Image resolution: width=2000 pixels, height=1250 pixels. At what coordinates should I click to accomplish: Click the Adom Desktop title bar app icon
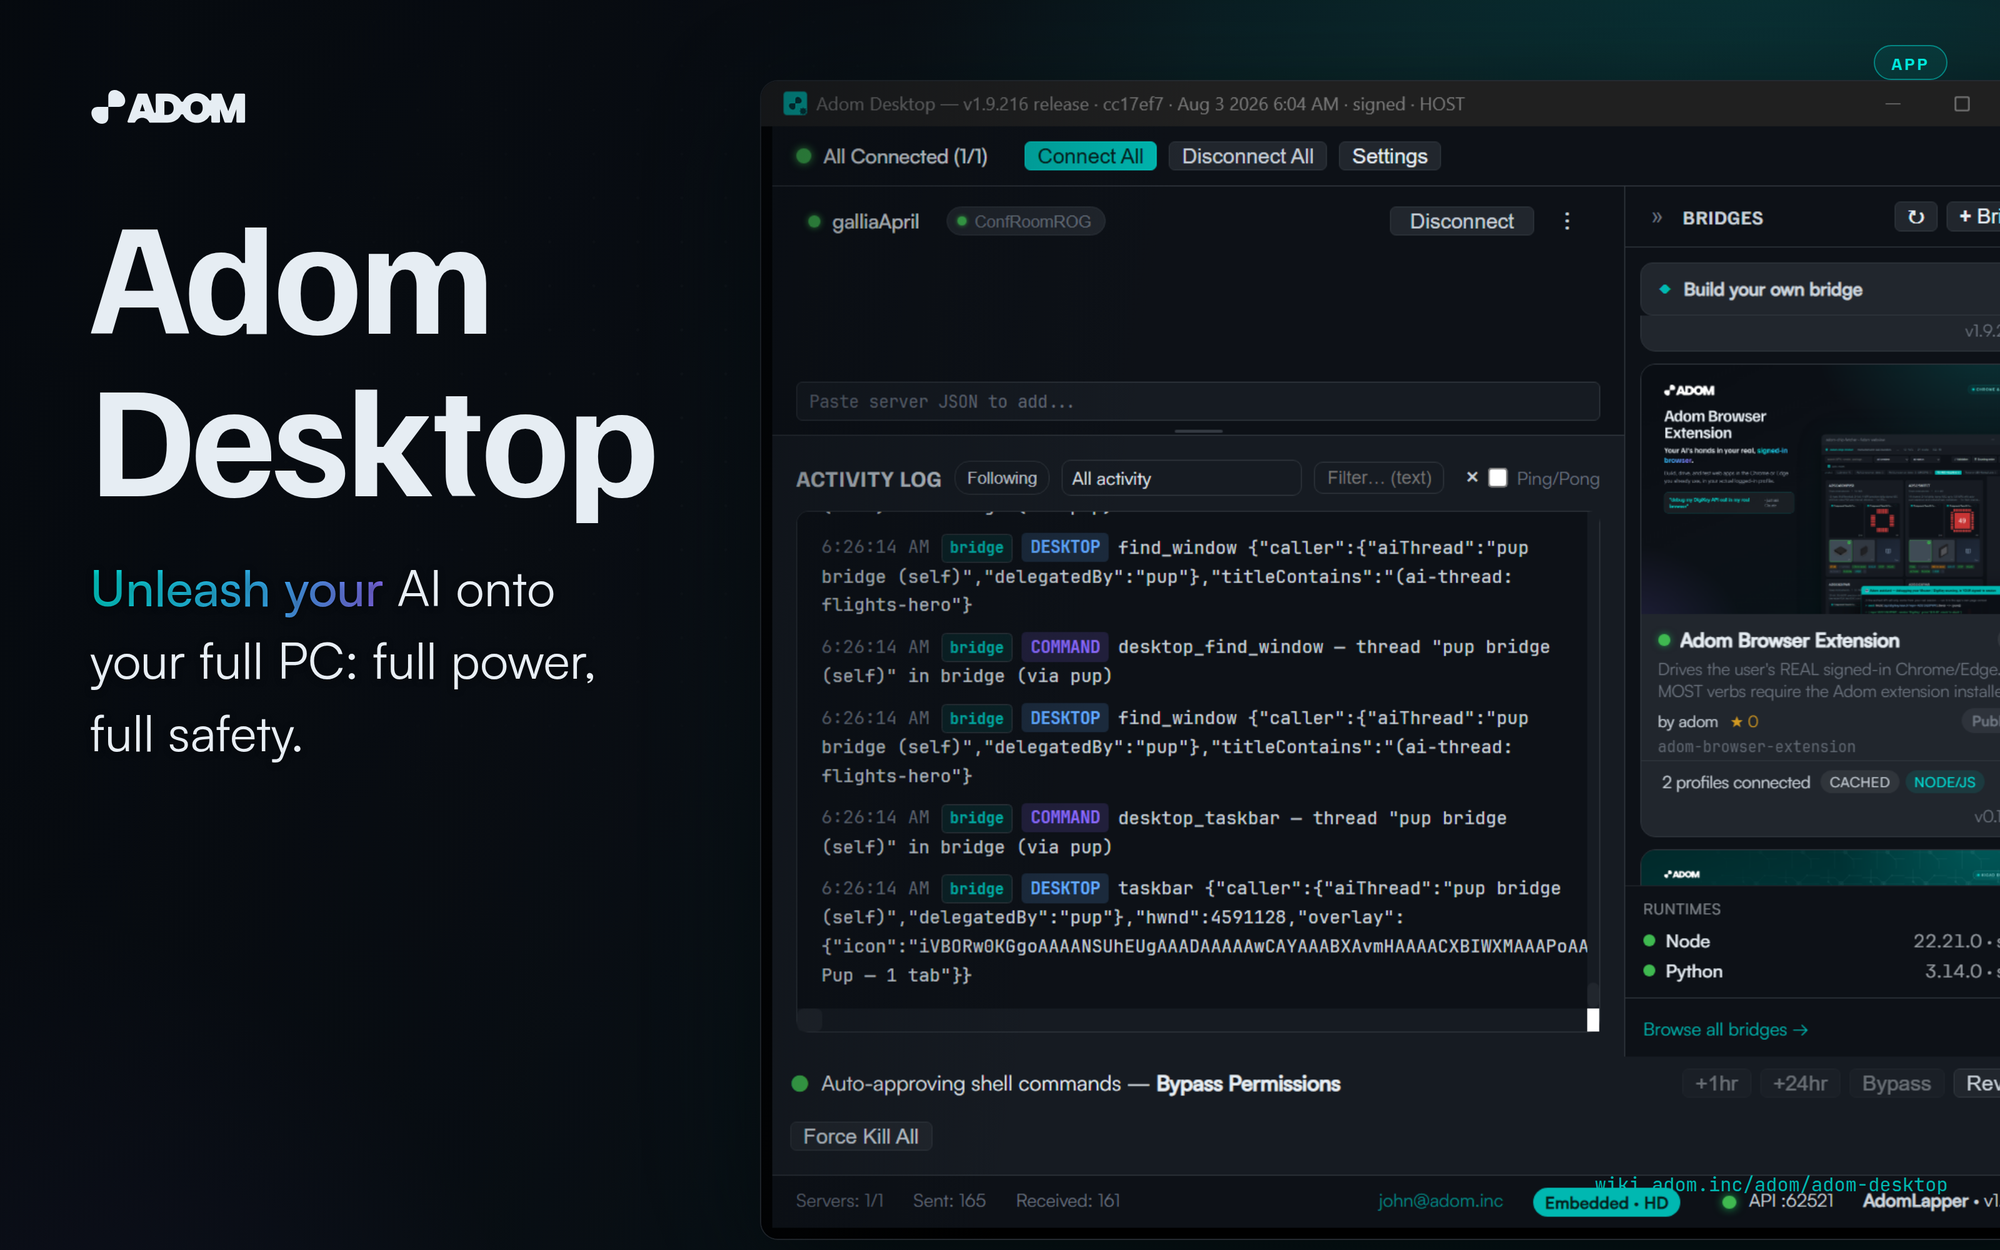[795, 104]
